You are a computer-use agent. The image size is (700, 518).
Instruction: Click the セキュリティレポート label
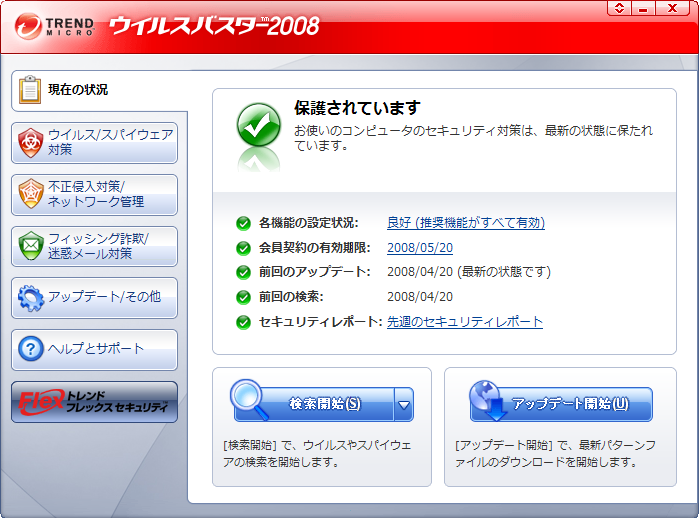click(x=321, y=322)
